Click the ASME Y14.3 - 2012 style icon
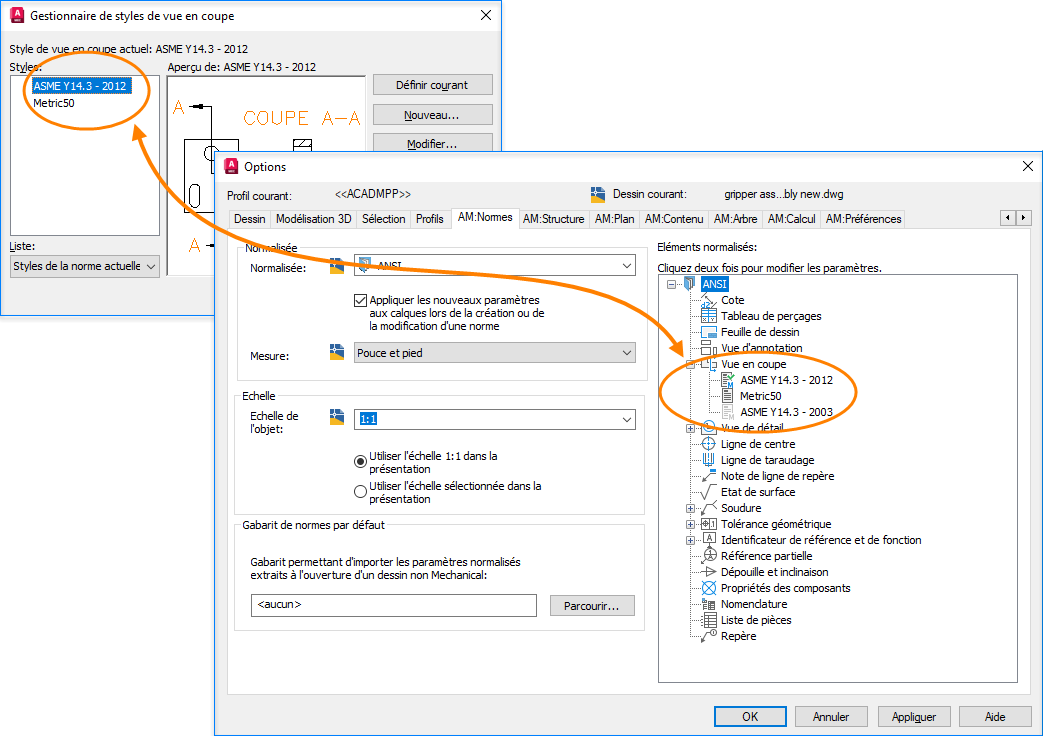Viewport: 1043px width, 736px height. point(728,380)
